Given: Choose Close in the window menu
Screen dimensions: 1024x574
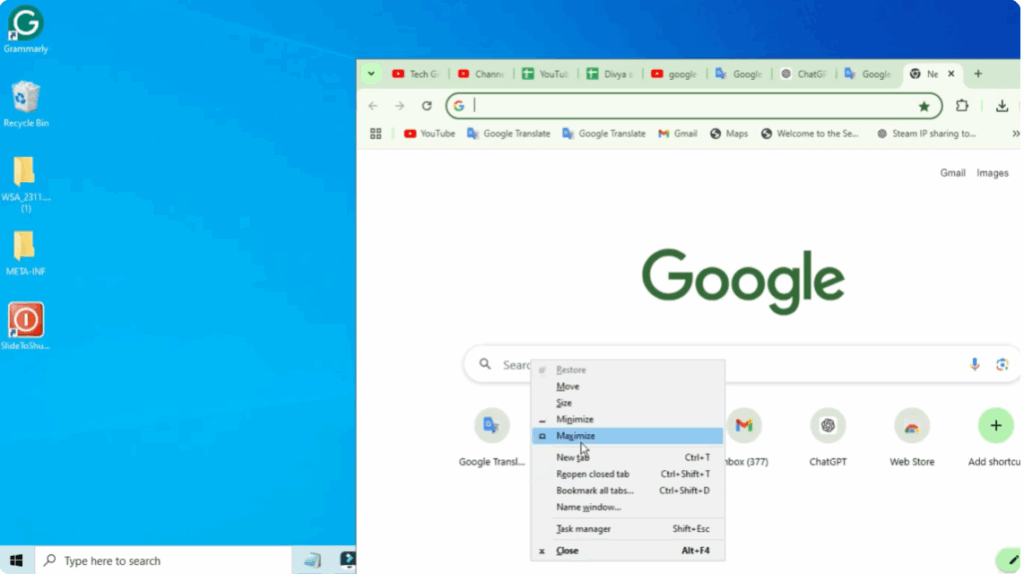Looking at the screenshot, I should tap(627, 550).
